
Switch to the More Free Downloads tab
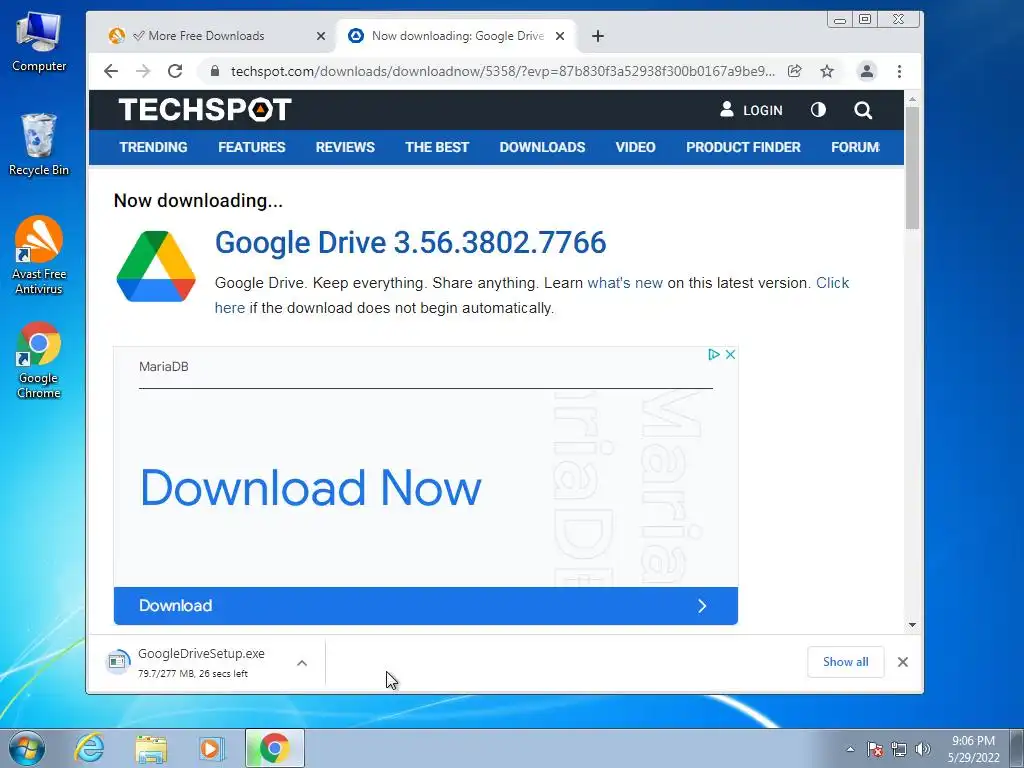206,36
